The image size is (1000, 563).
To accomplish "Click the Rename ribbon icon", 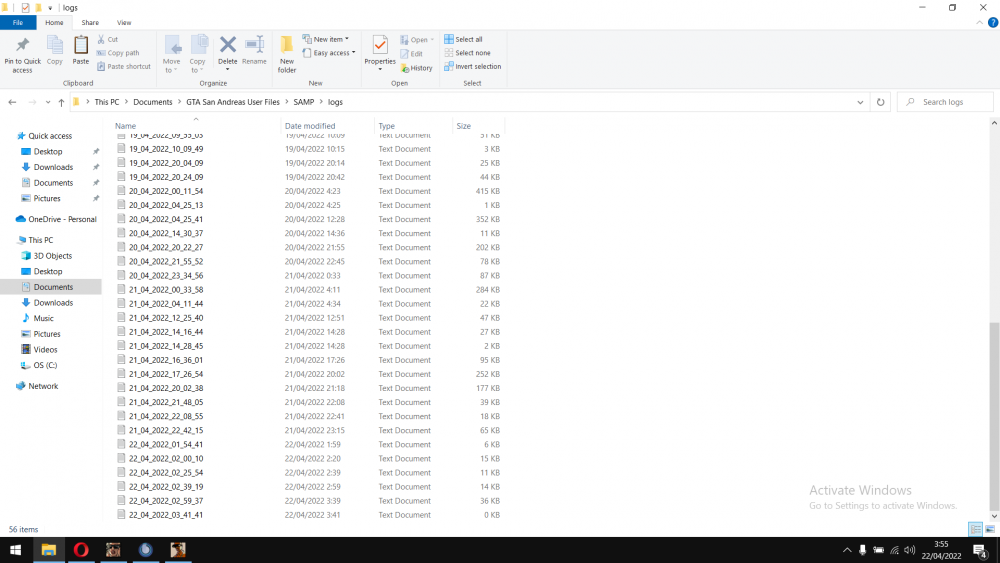I will coord(254,51).
